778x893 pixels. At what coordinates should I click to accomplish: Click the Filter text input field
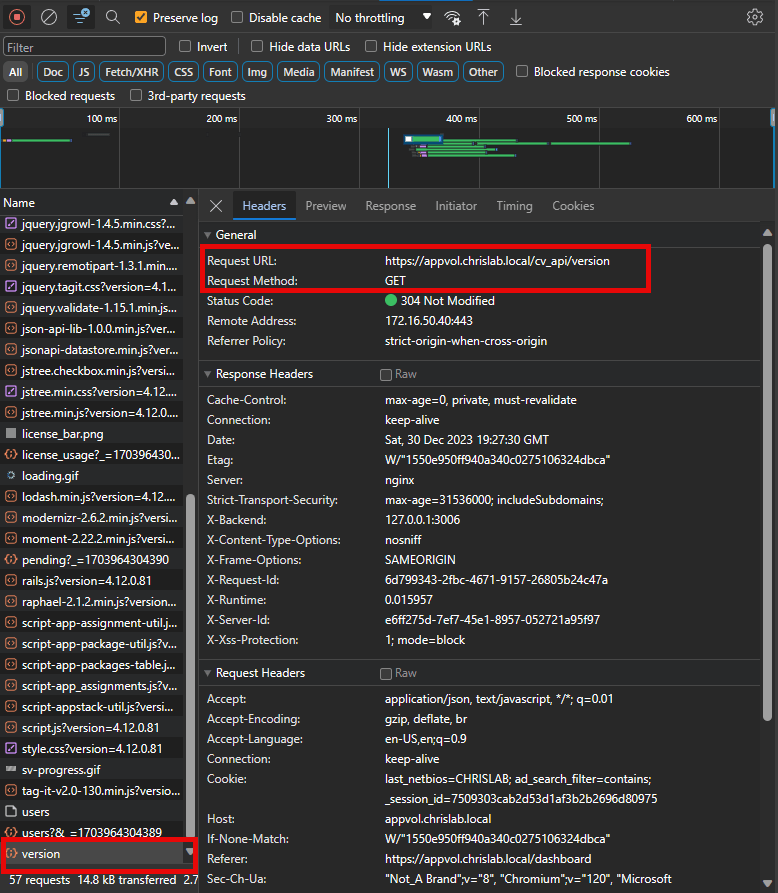(x=85, y=47)
